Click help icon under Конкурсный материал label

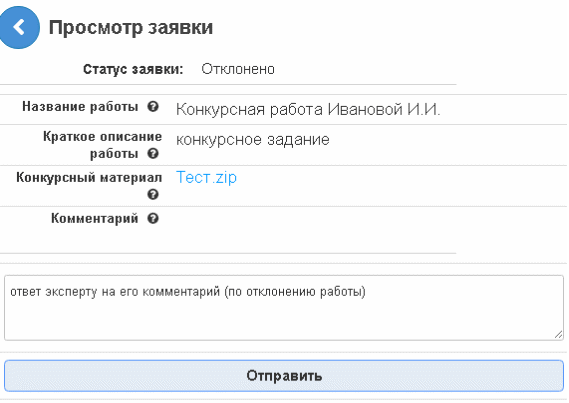click(153, 194)
